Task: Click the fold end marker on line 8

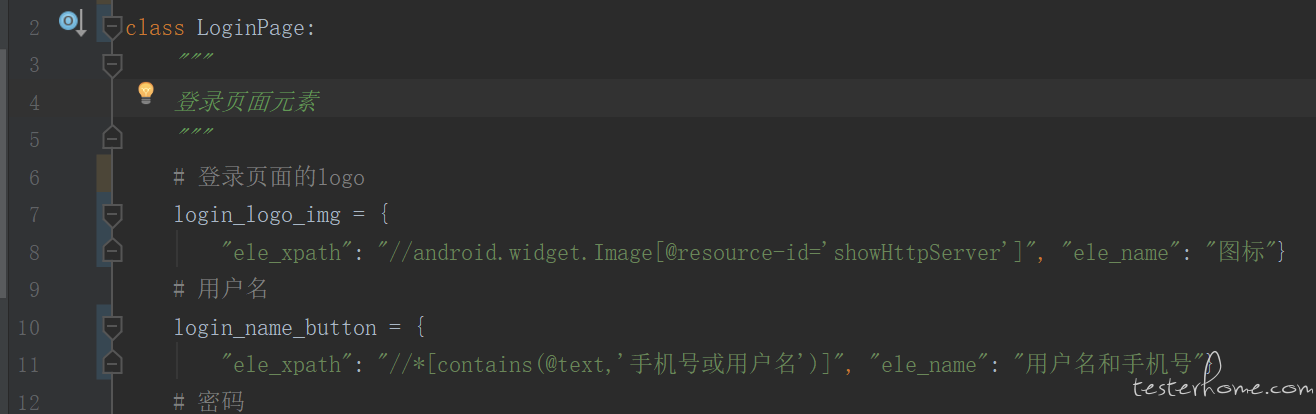Action: tap(112, 250)
